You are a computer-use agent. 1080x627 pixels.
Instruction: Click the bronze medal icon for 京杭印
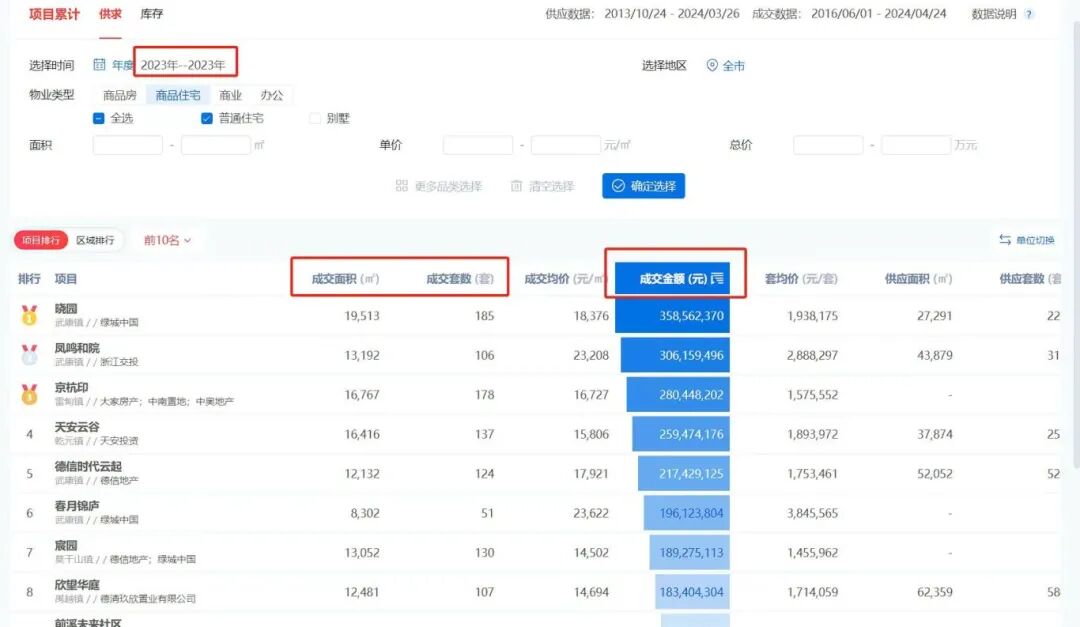coord(29,394)
